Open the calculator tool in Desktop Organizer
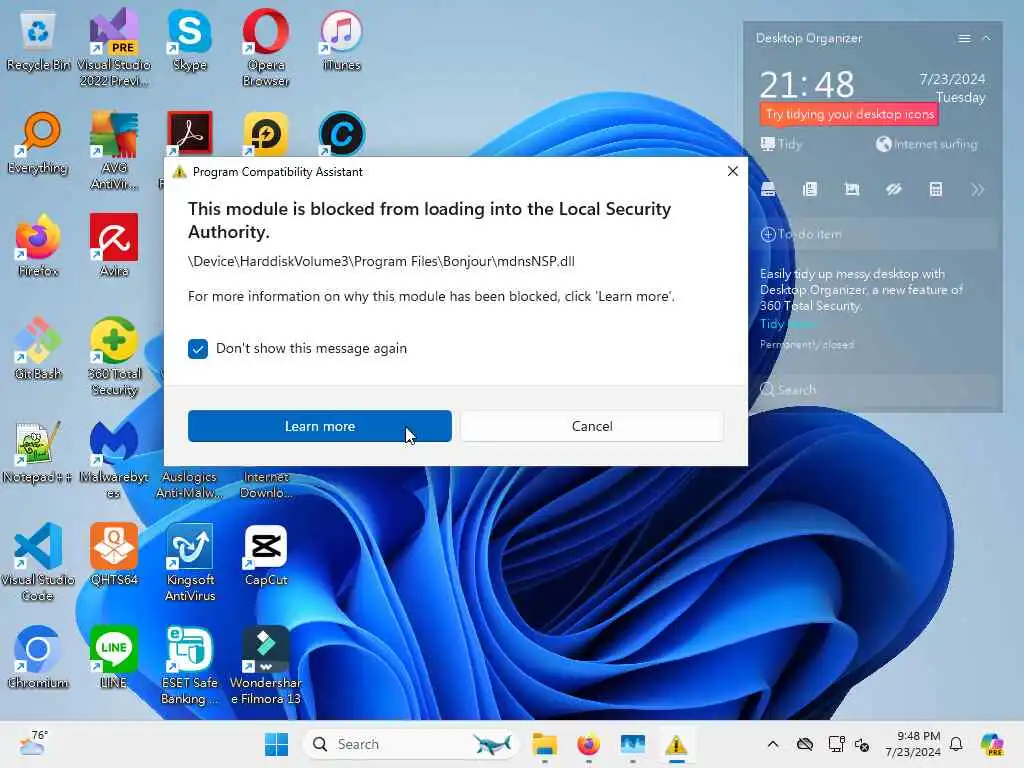Screen dimensions: 1024x768 [935, 189]
